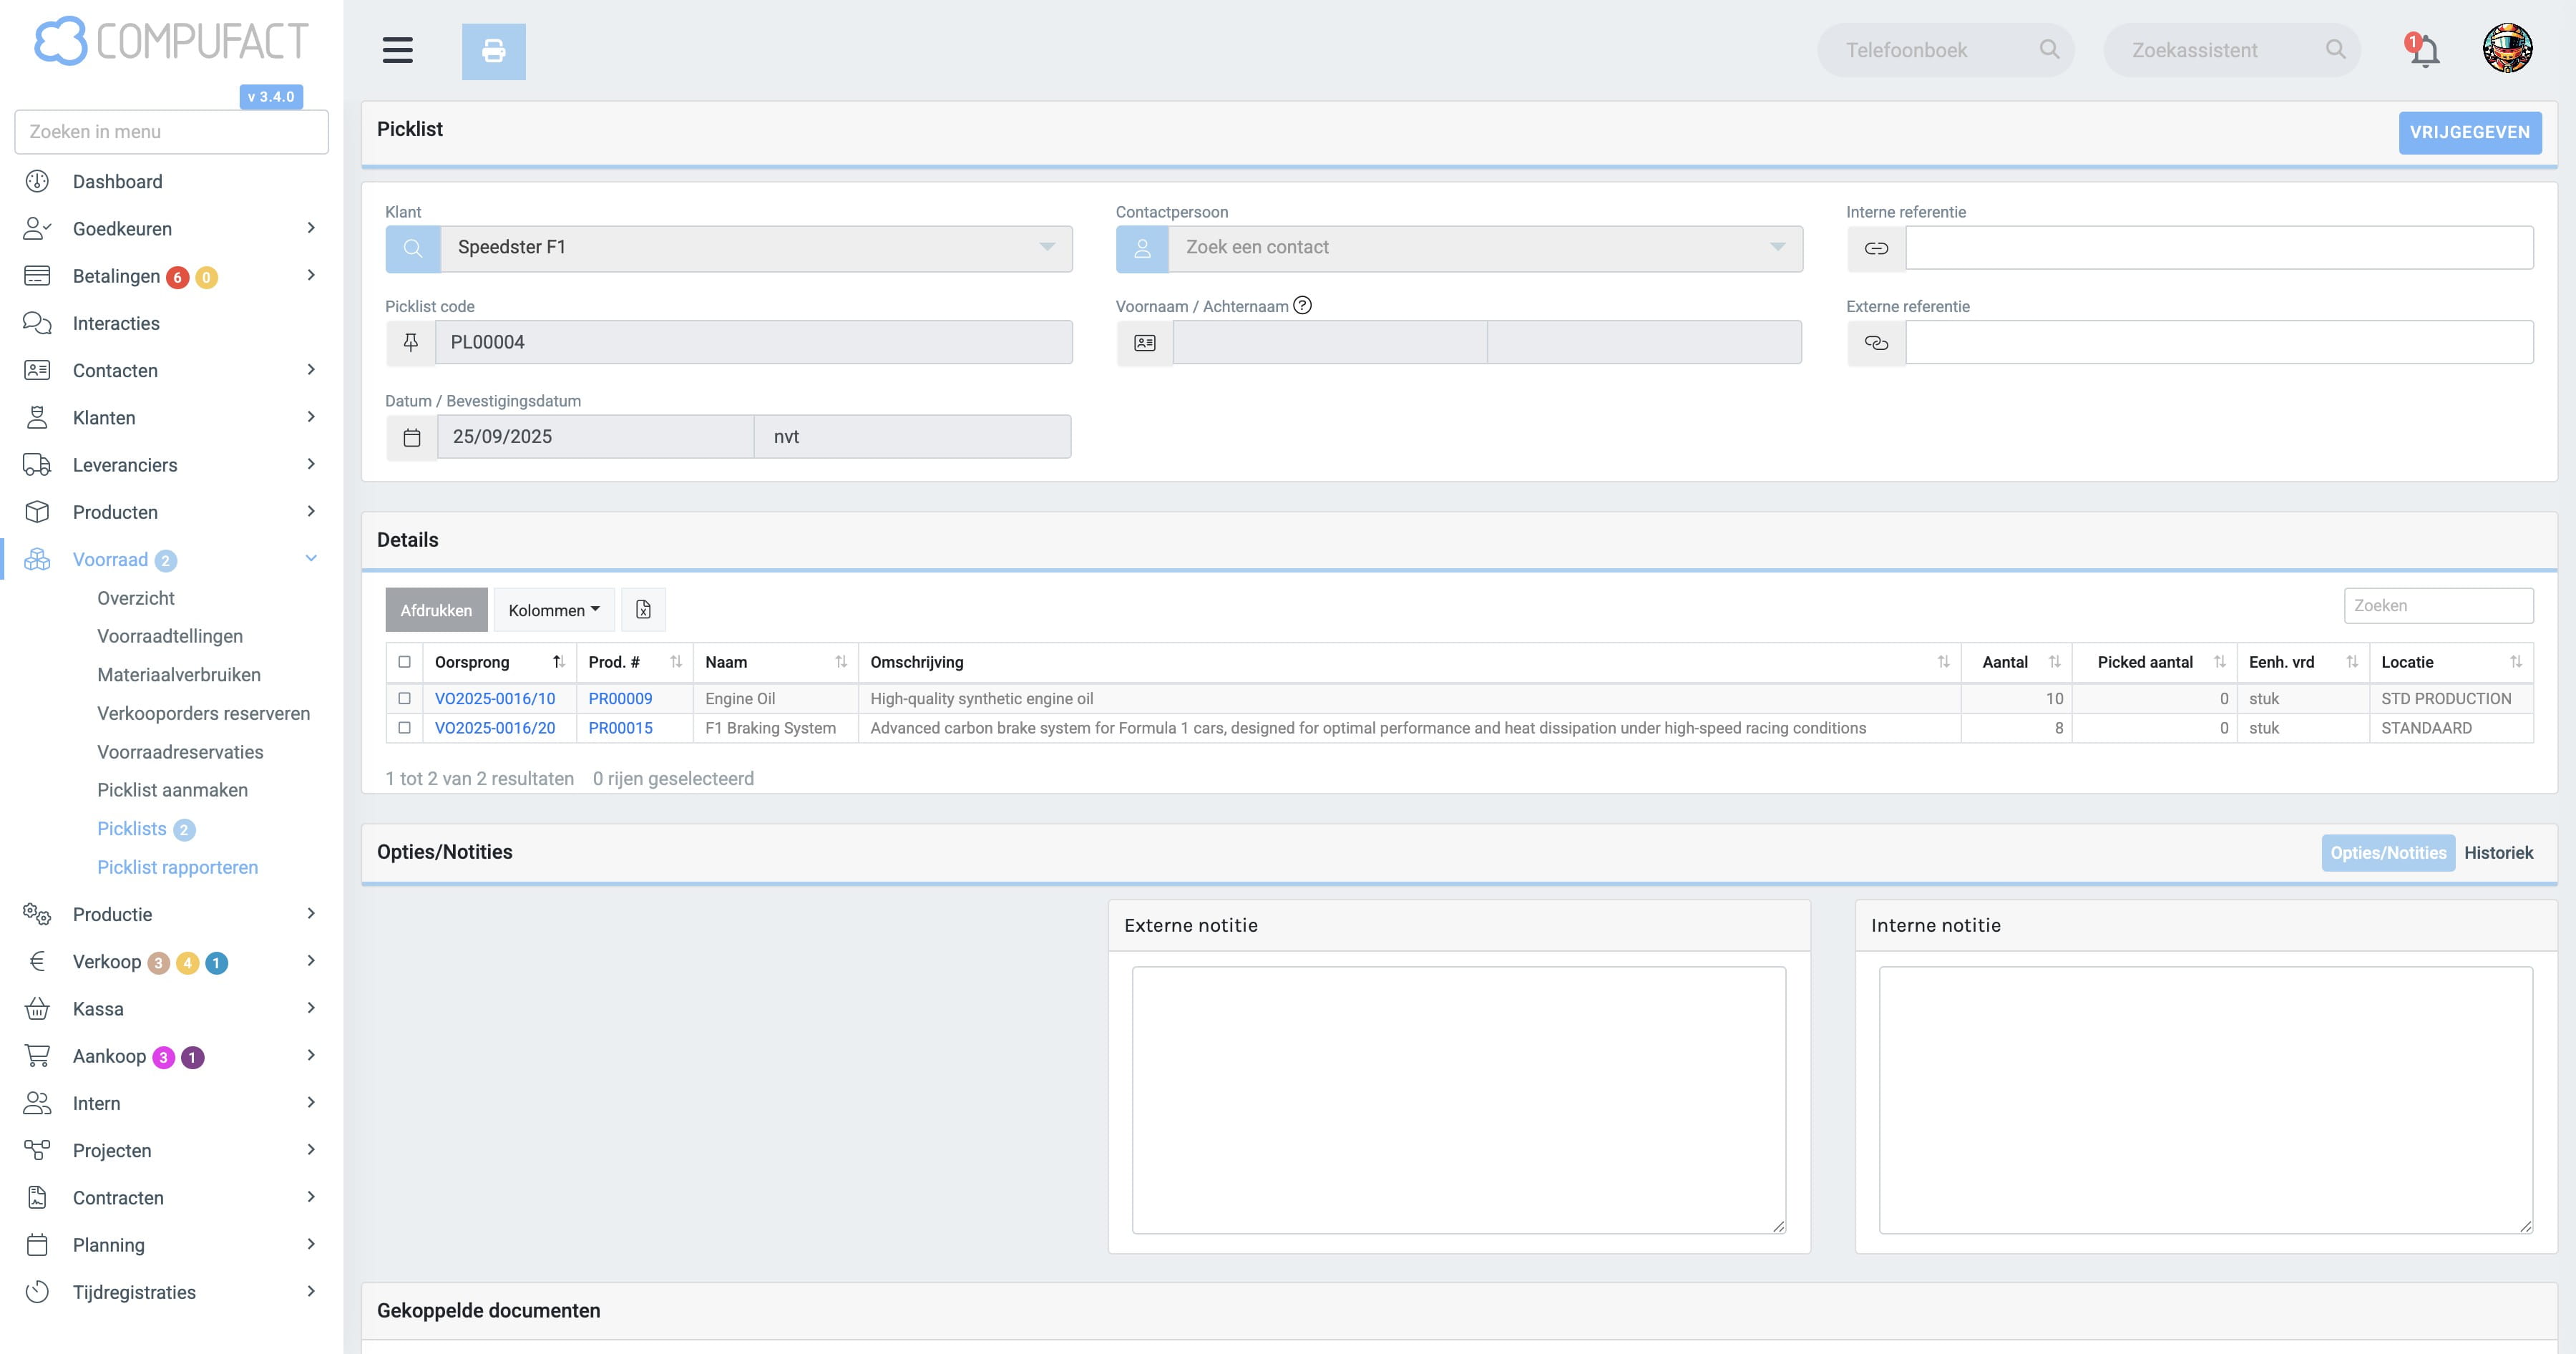The image size is (2576, 1354).
Task: Click the Productie gears icon
Action: [37, 914]
